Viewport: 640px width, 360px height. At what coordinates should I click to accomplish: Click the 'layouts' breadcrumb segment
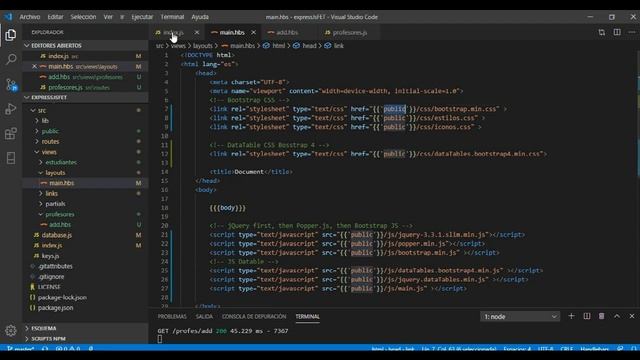[x=202, y=46]
